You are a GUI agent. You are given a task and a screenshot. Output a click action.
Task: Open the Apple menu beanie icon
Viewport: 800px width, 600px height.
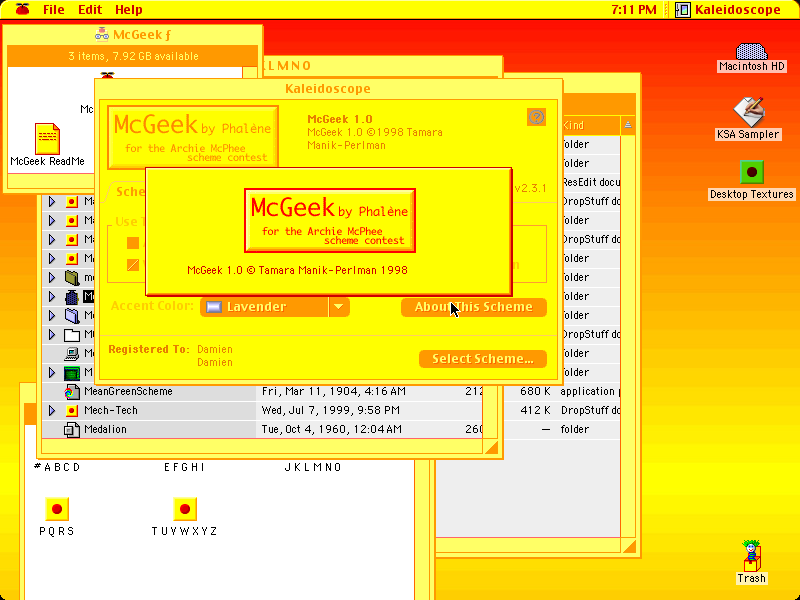22,9
